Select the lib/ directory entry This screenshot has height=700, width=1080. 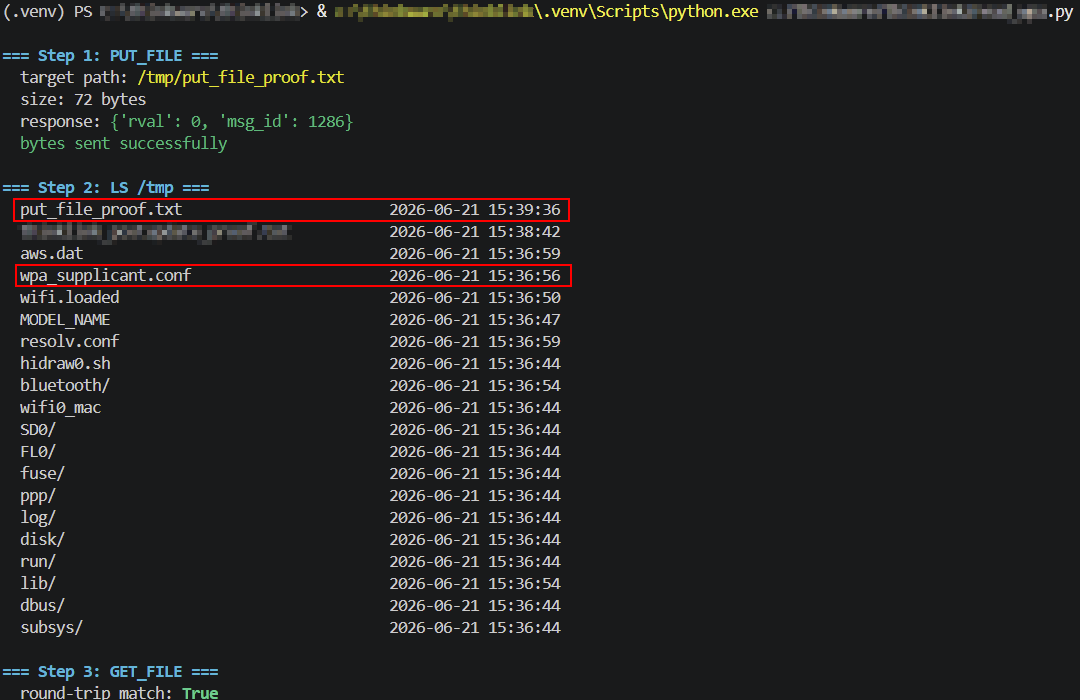point(38,584)
